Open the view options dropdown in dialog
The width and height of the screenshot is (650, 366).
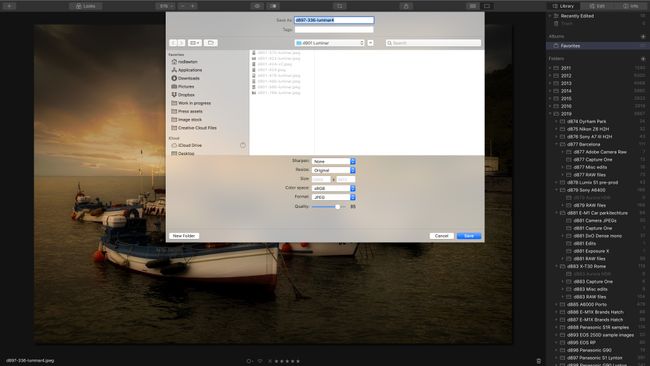[194, 43]
